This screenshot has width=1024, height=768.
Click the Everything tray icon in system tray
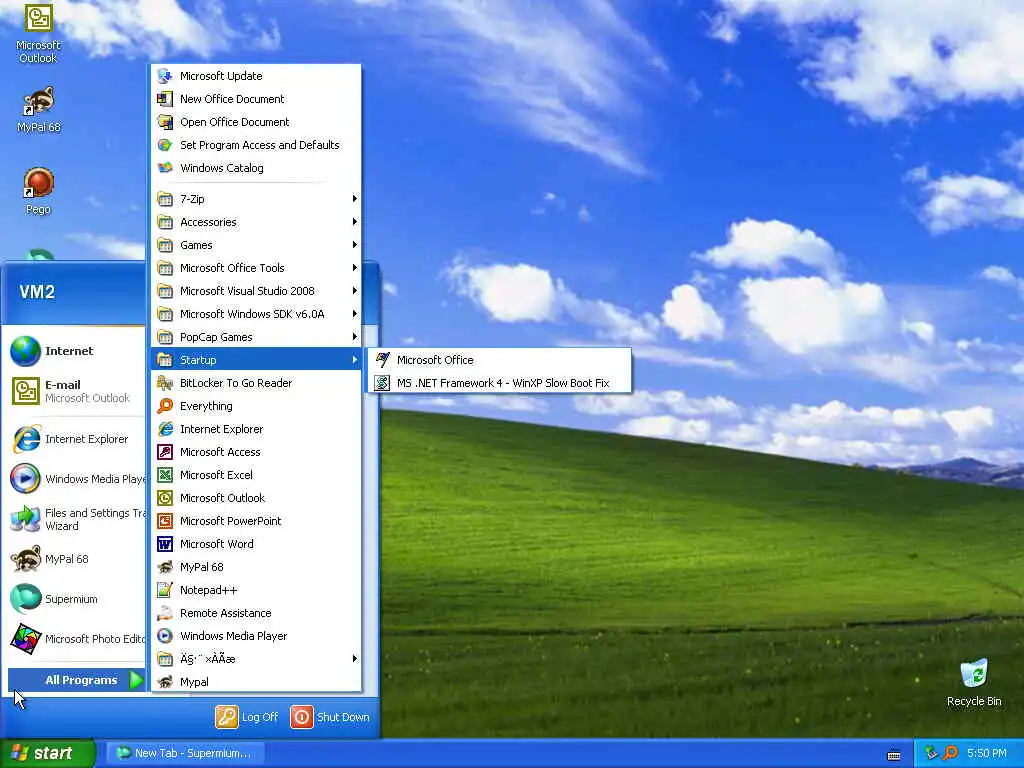[x=950, y=753]
